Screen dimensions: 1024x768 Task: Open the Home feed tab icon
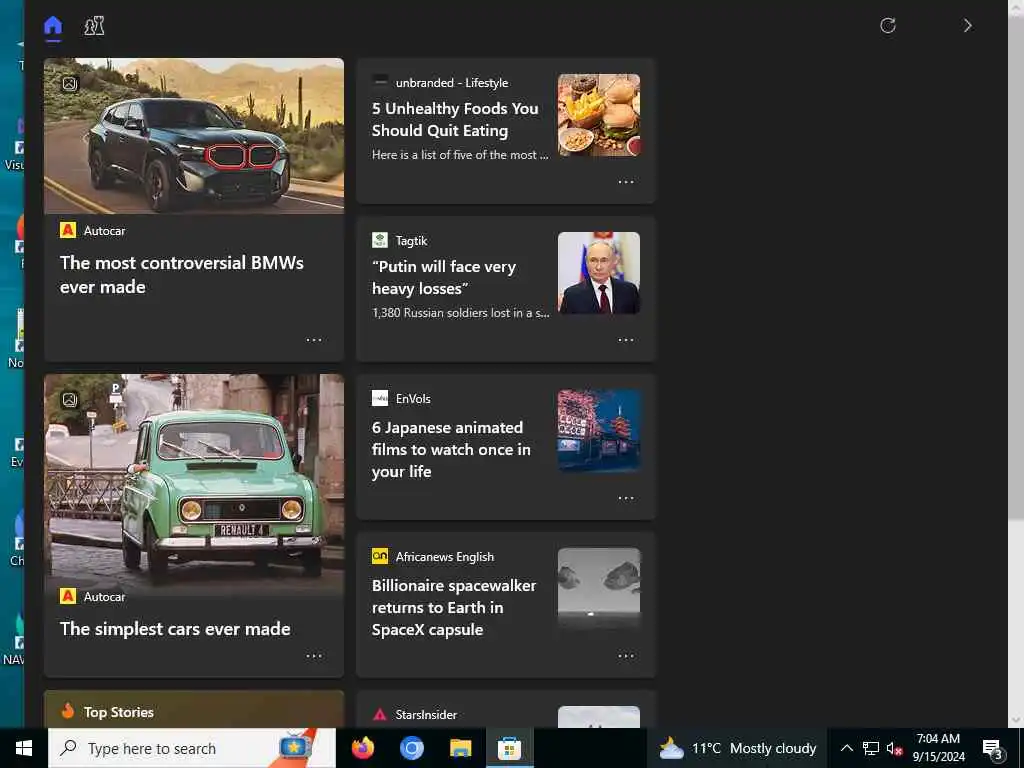(53, 26)
